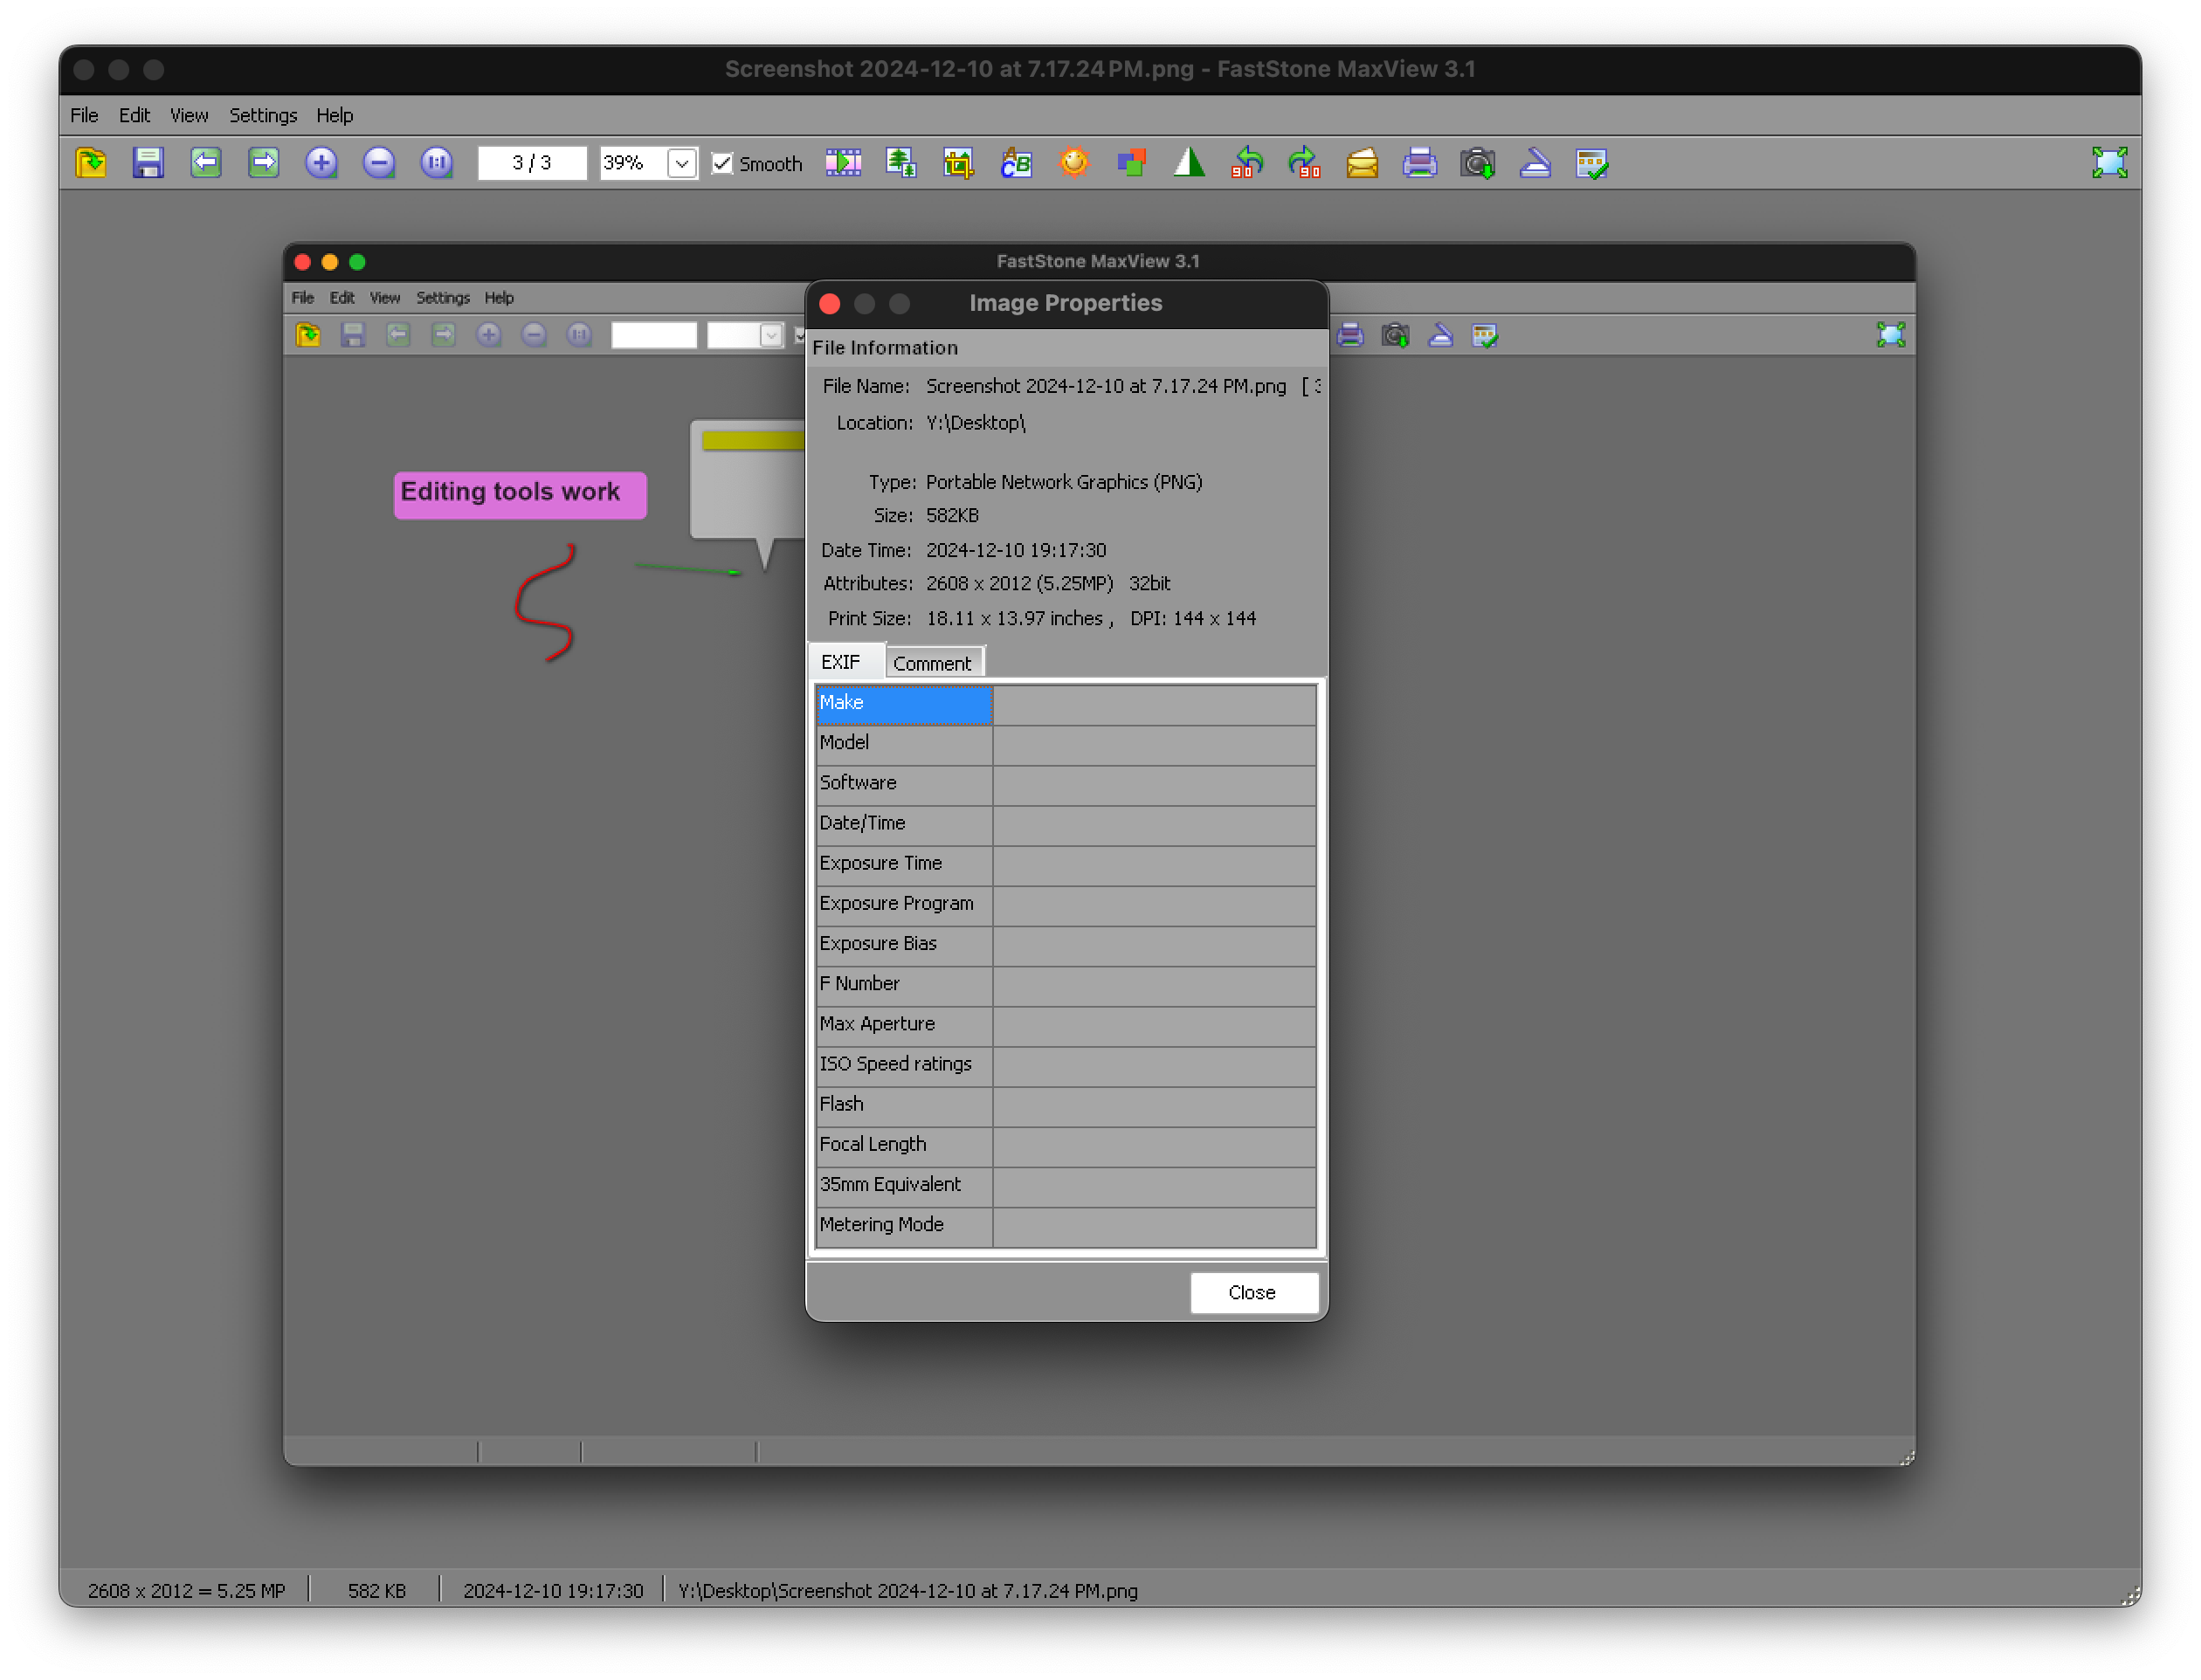The height and width of the screenshot is (1680, 2201).
Task: Click the 2024-12-10 19:17:30 status bar date
Action: pos(553,1590)
